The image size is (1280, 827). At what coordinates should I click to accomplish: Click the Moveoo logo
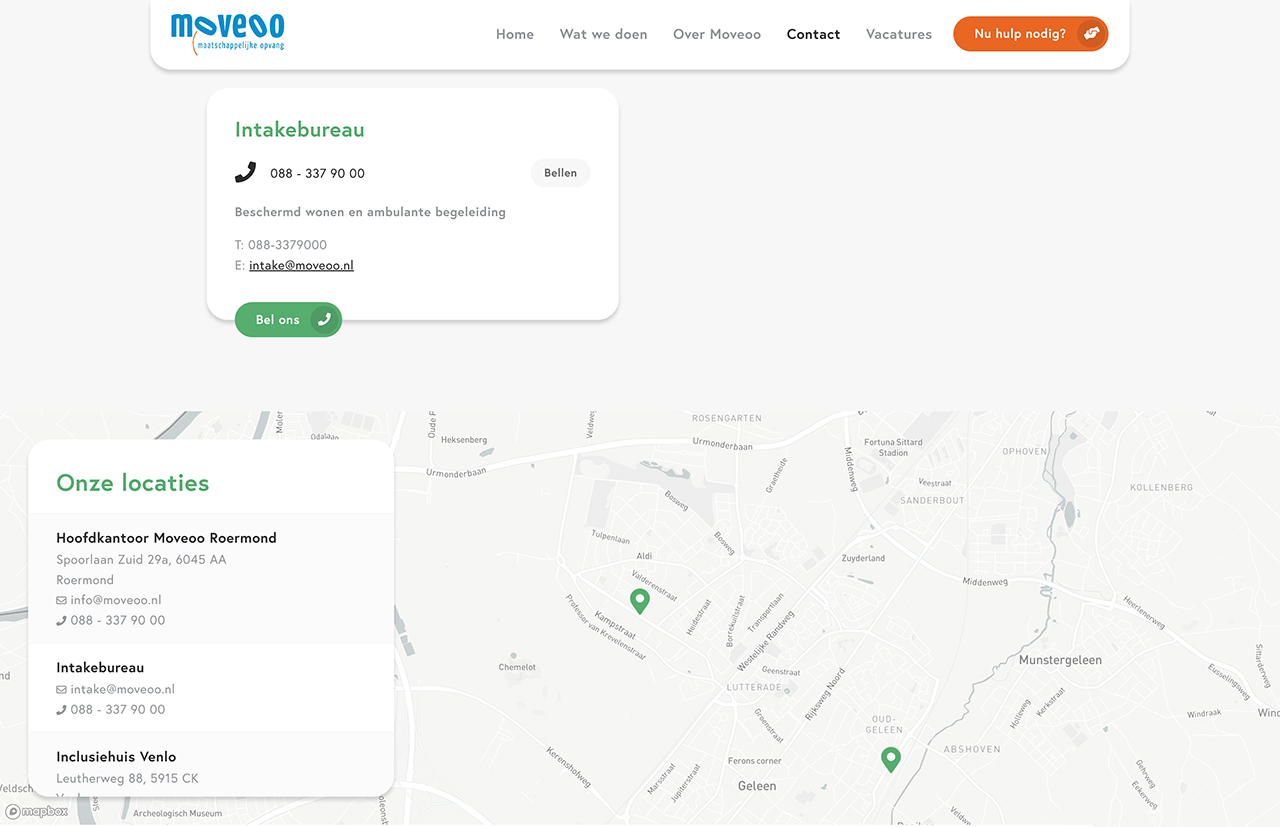[228, 33]
